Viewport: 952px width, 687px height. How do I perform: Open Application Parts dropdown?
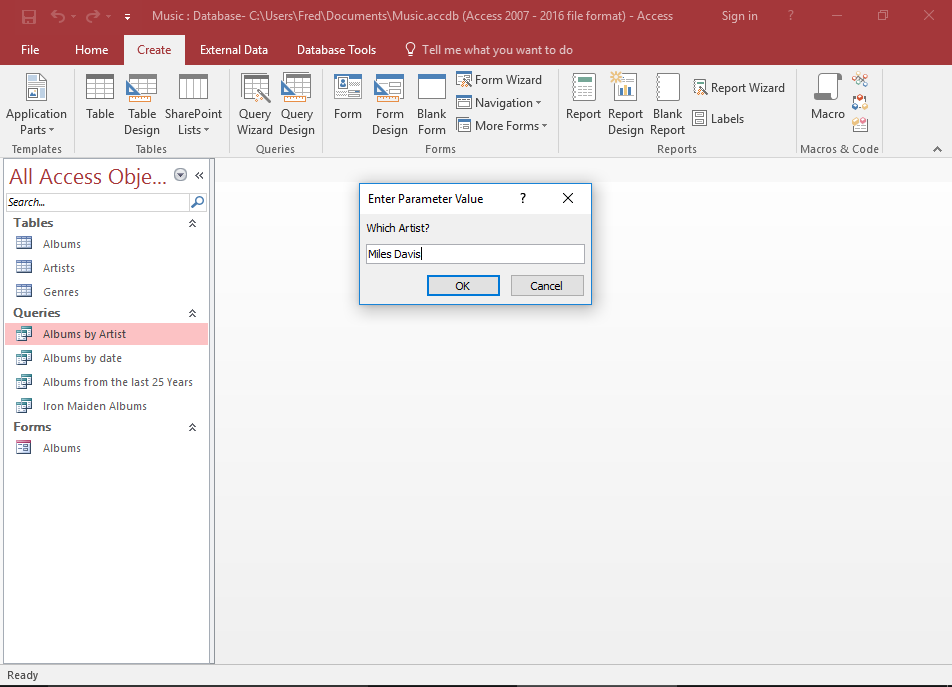pyautogui.click(x=36, y=104)
